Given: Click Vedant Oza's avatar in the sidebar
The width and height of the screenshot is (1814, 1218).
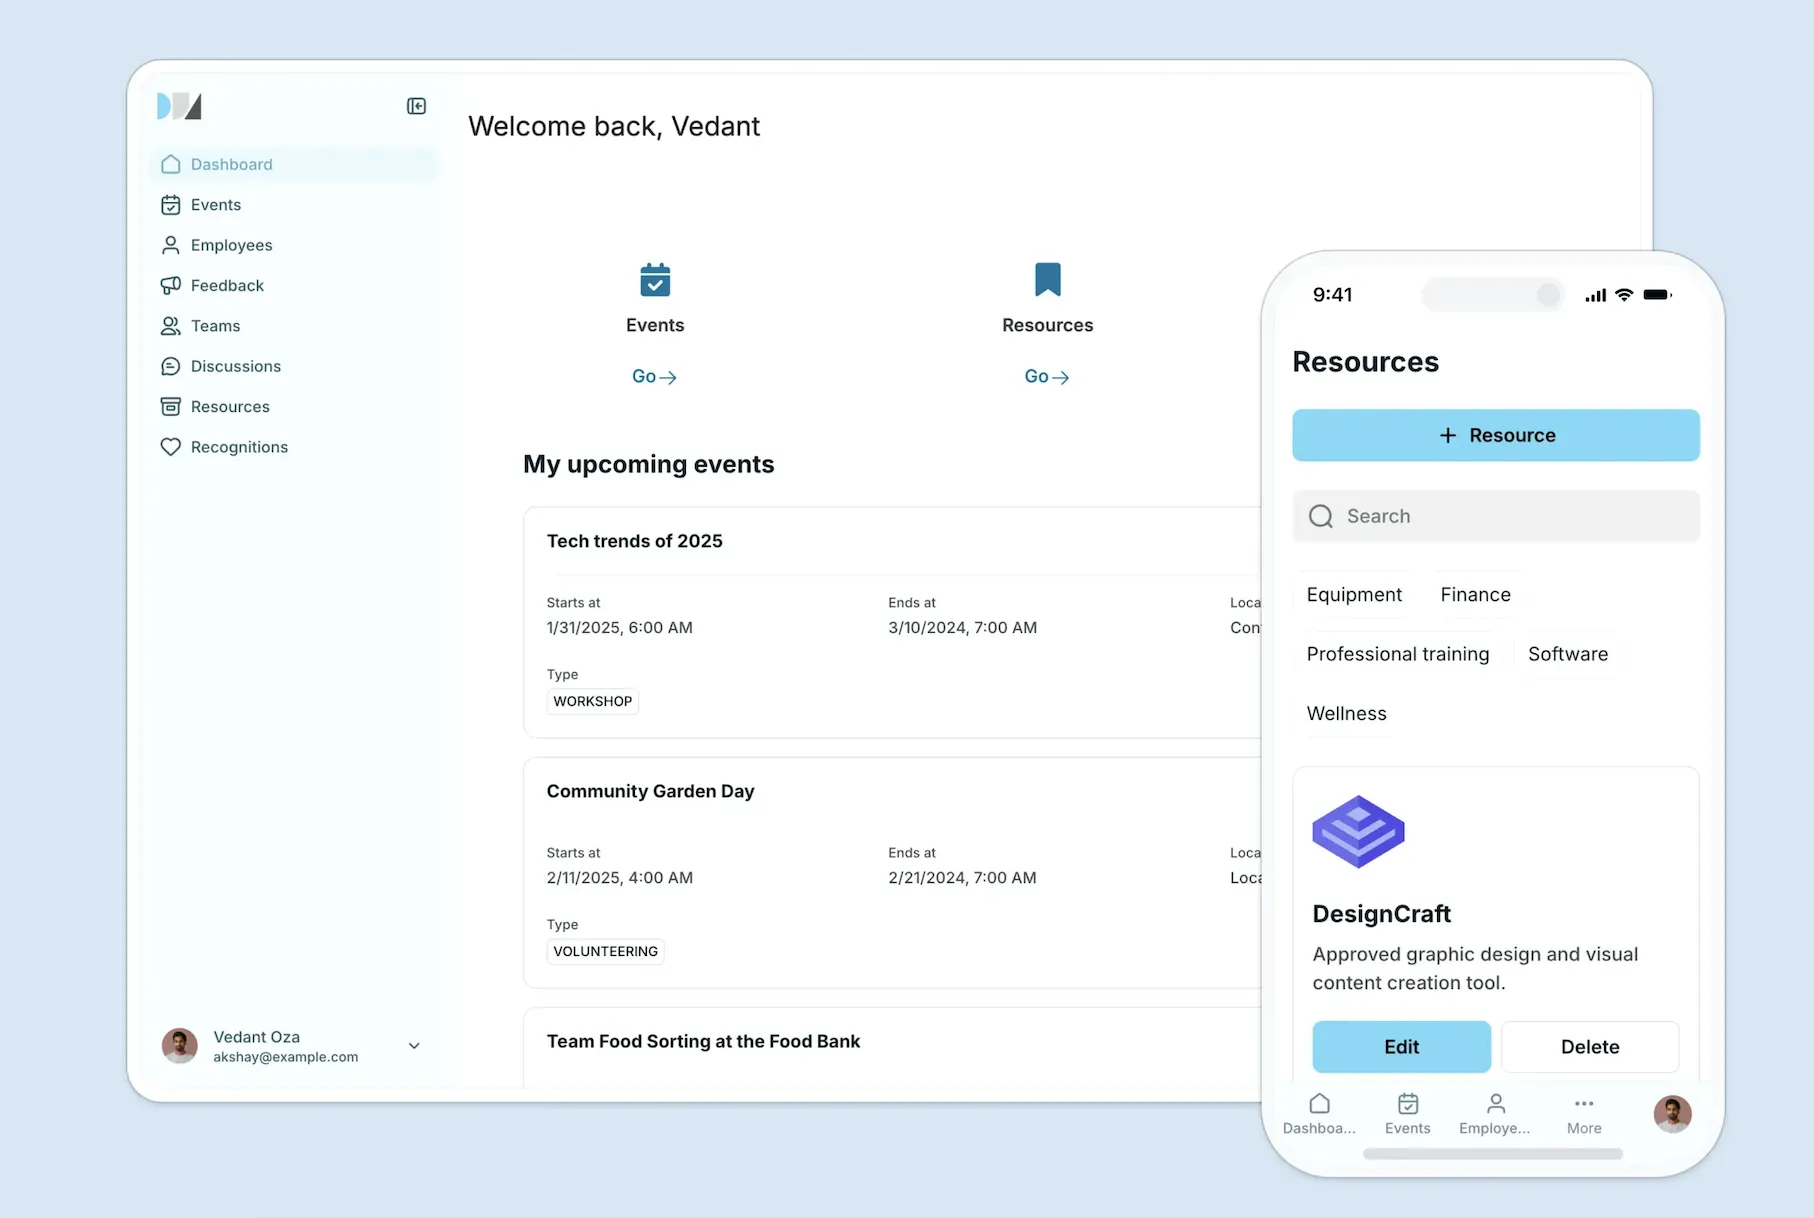Looking at the screenshot, I should point(180,1046).
